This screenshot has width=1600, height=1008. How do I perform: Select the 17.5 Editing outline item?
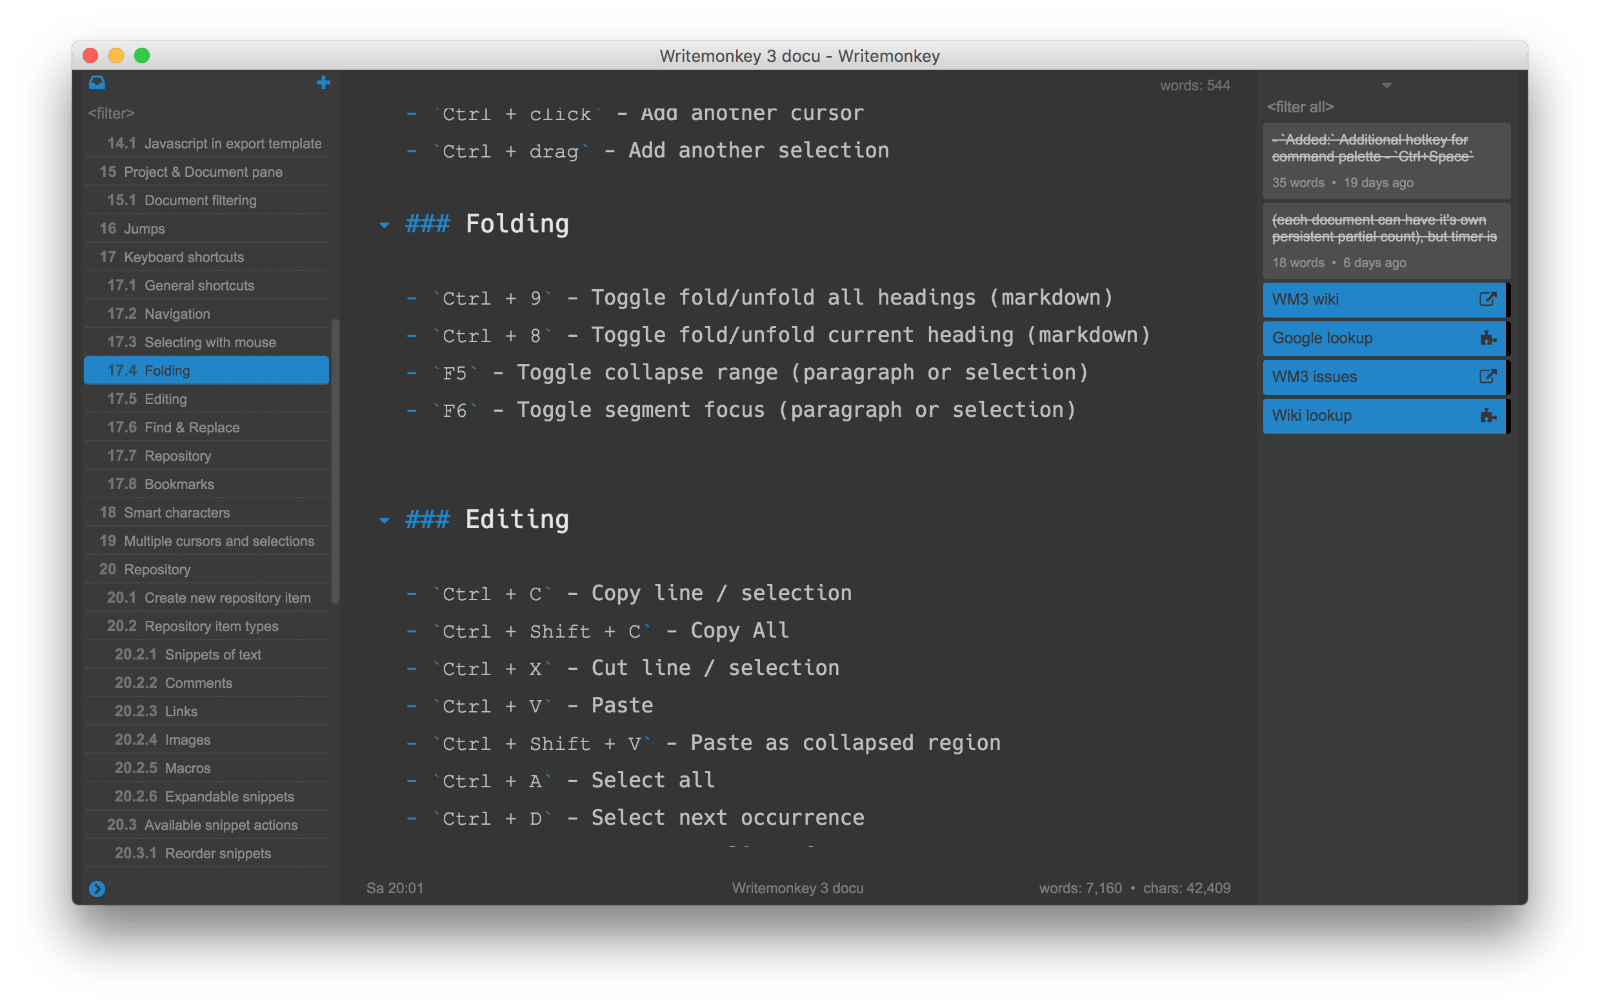click(x=166, y=399)
